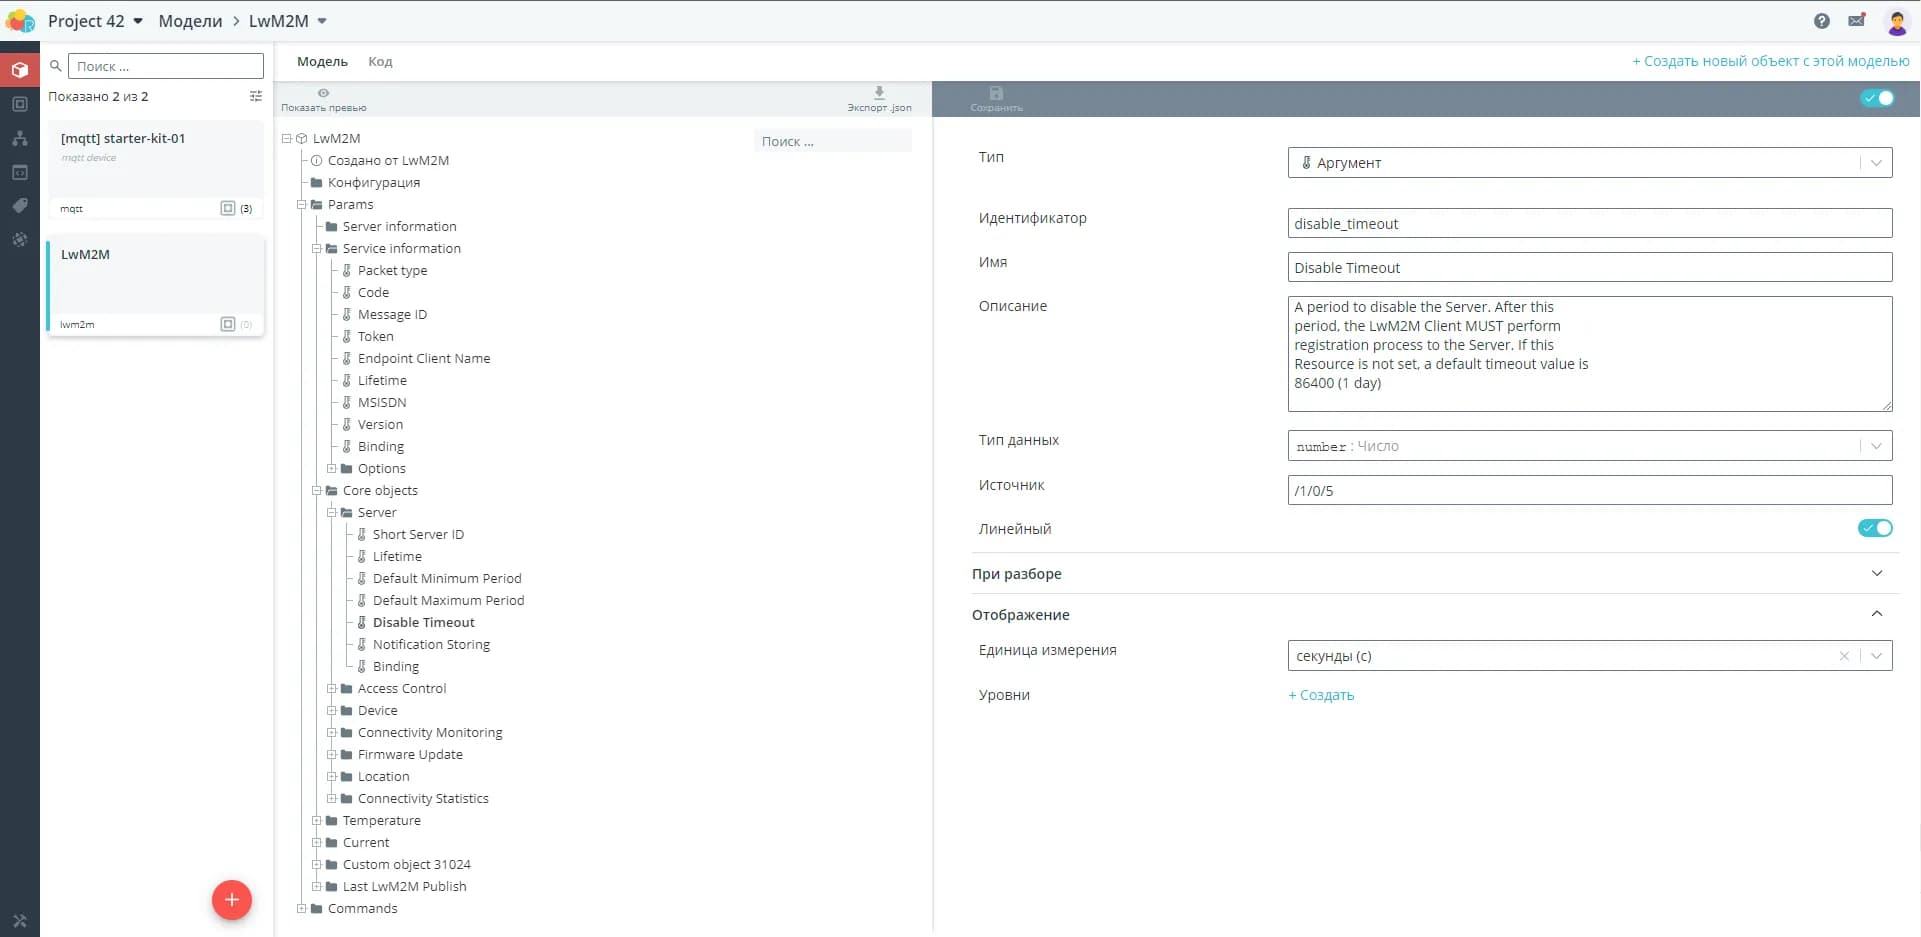Open the tags icon in left sidebar
This screenshot has height=937, width=1921.
pos(20,206)
